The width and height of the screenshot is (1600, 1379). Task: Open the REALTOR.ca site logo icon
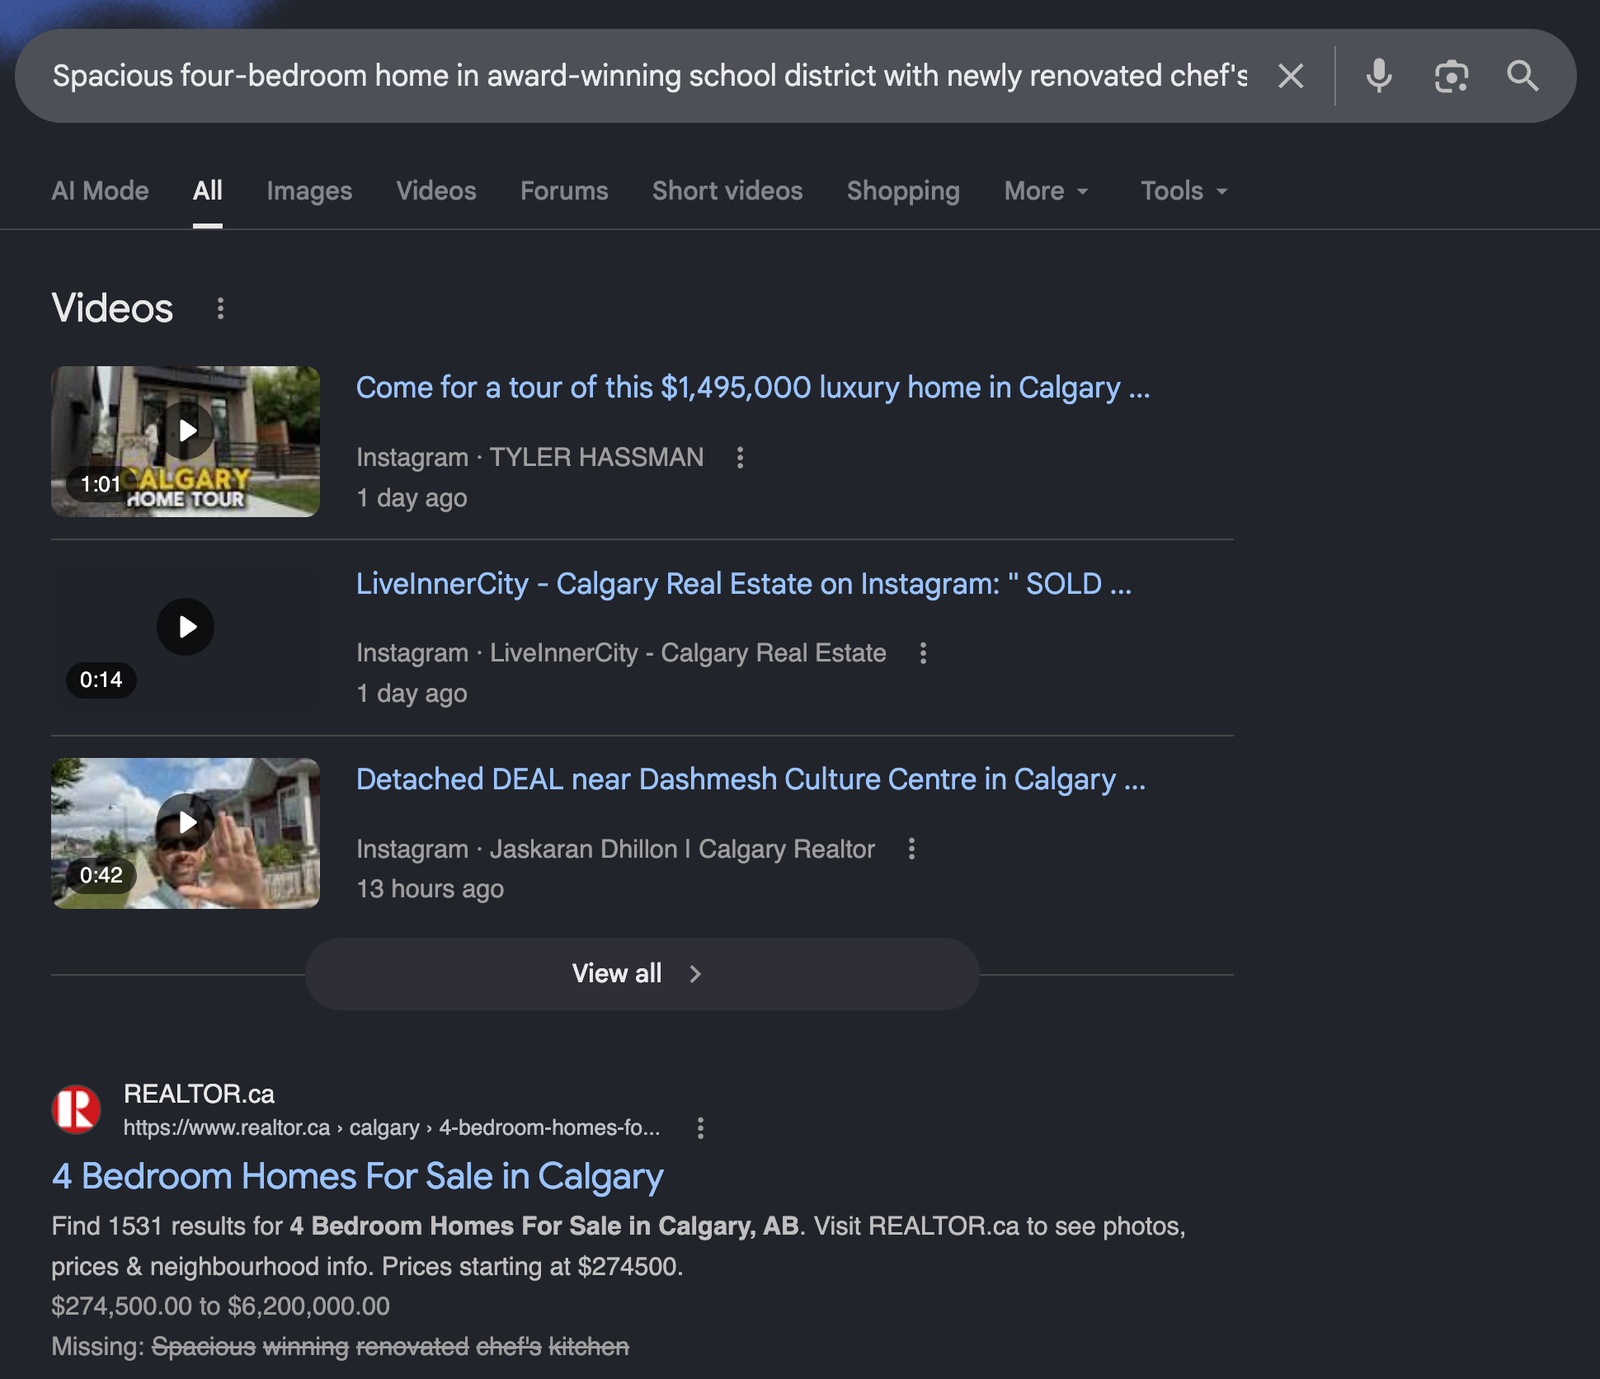pos(76,1110)
